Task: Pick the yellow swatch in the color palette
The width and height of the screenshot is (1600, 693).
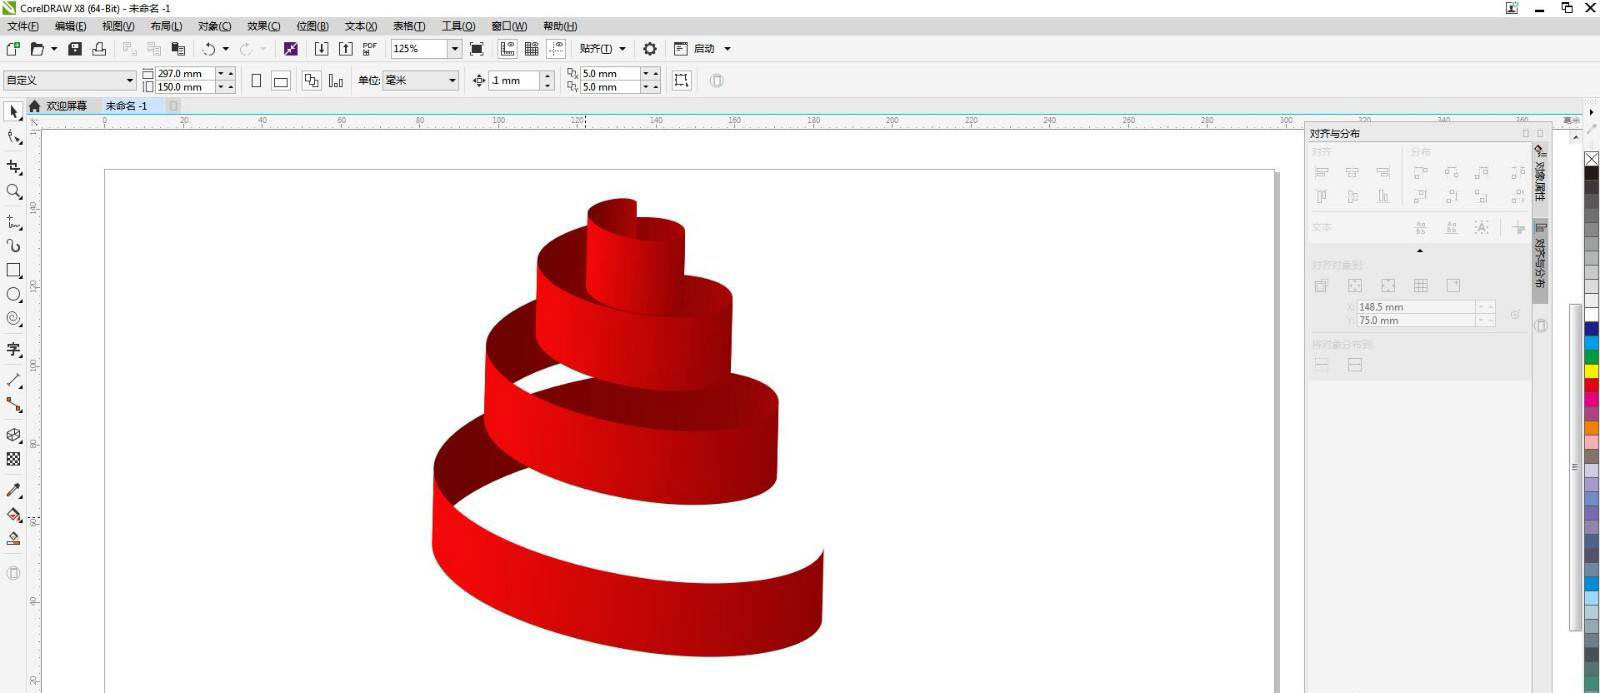Action: (1591, 371)
